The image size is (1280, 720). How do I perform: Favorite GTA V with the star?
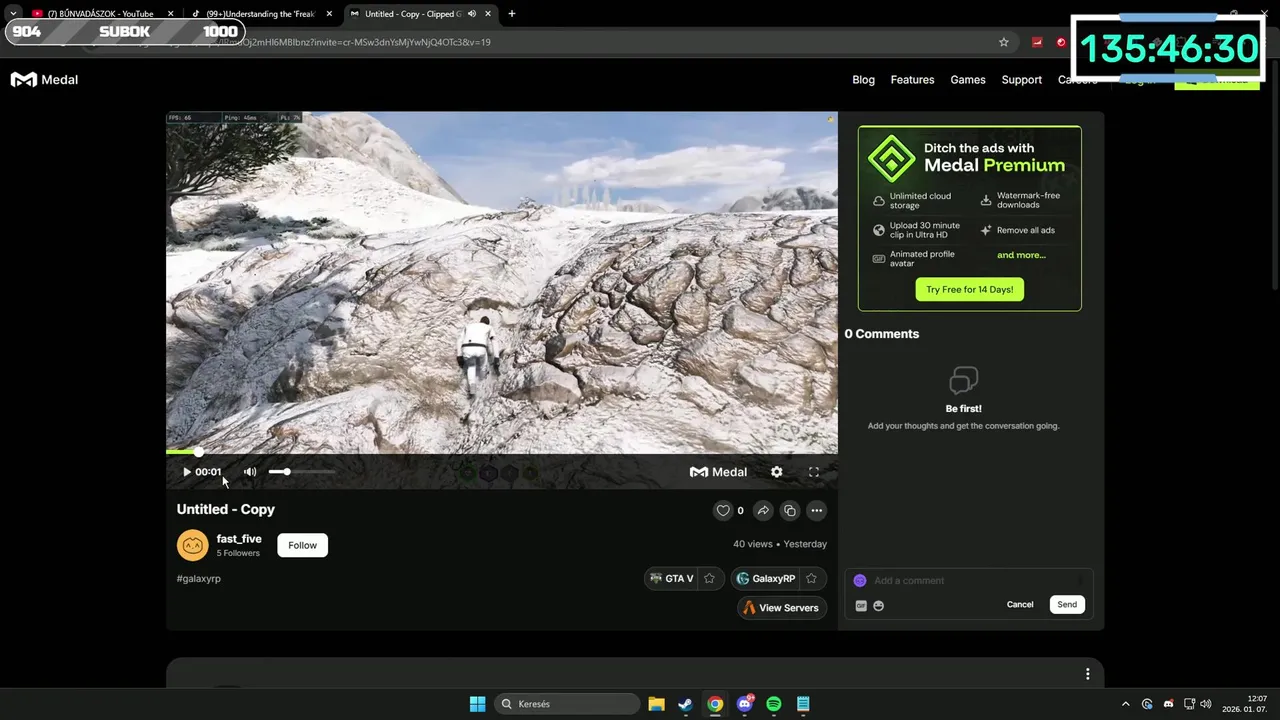coord(709,578)
